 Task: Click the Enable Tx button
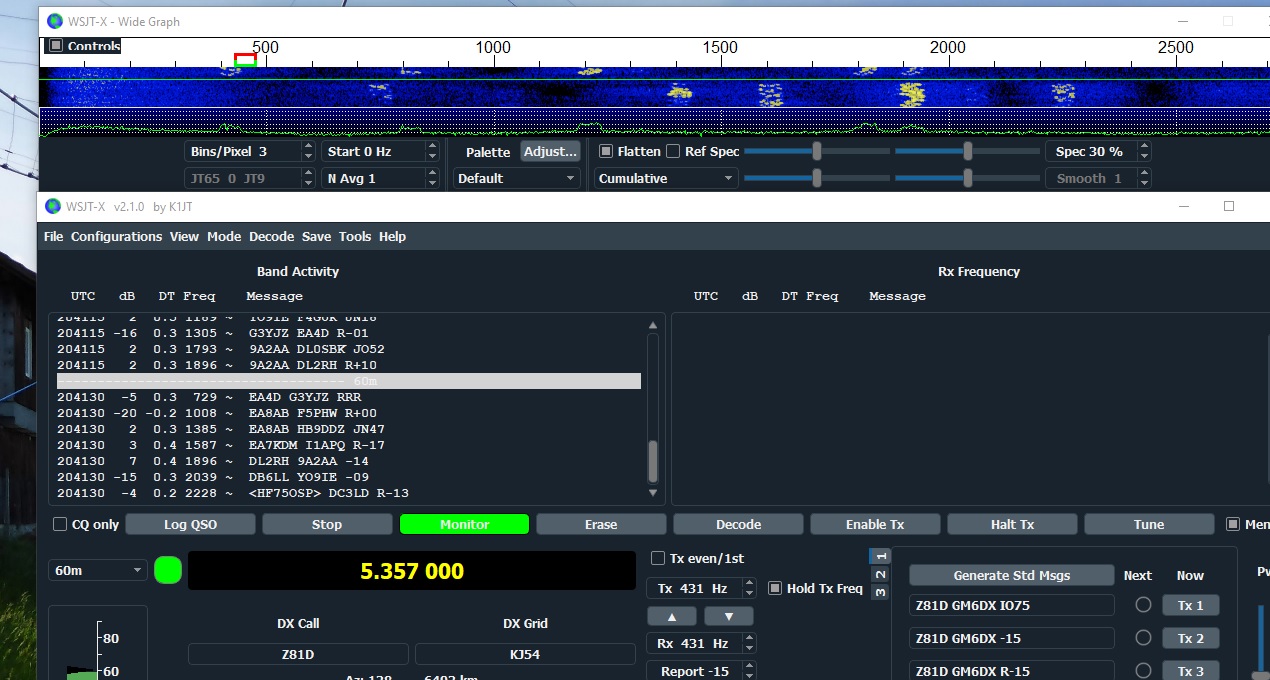click(875, 524)
